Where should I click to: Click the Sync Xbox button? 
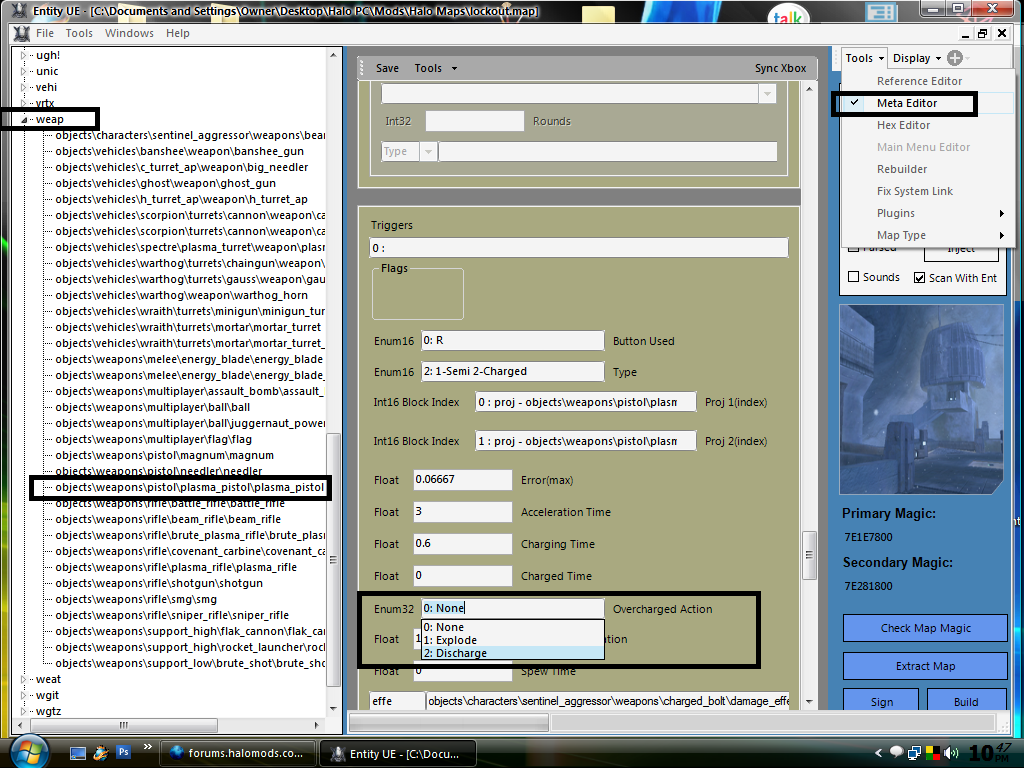(x=780, y=68)
